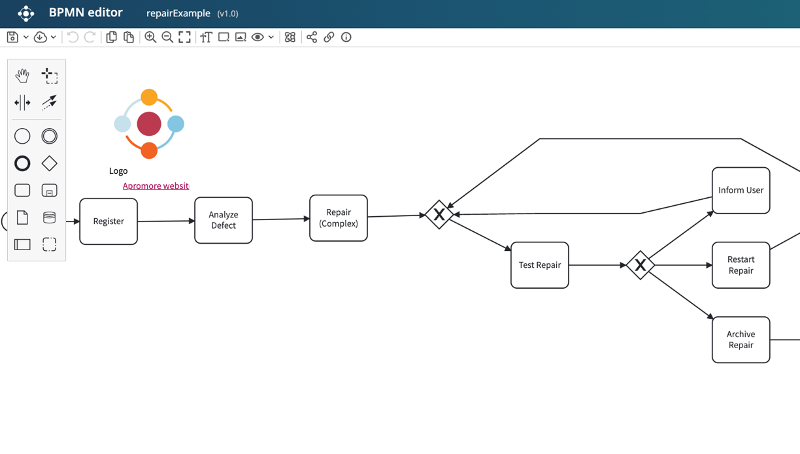
Task: Click the zoom in magnifier
Action: tap(150, 37)
